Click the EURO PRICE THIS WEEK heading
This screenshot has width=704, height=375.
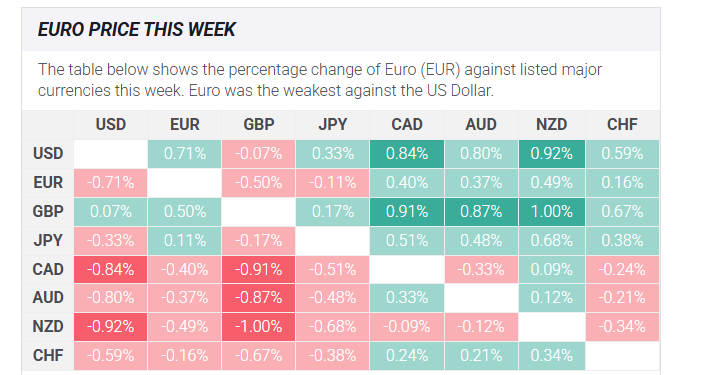tap(136, 30)
